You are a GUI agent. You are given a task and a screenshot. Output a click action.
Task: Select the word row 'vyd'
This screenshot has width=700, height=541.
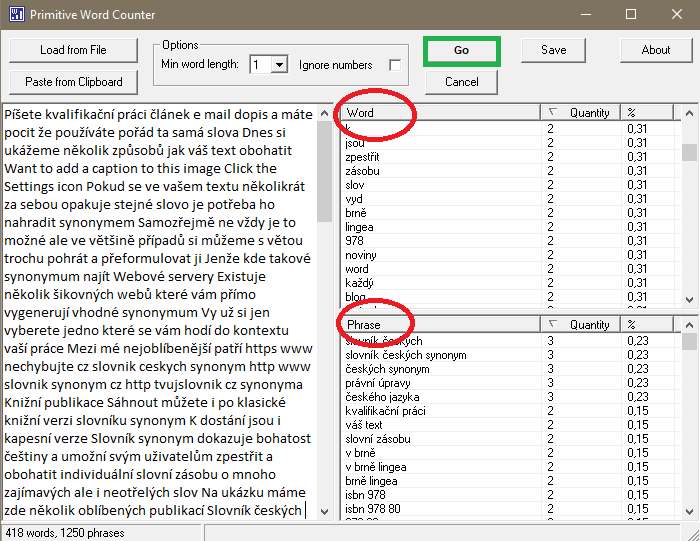(509, 199)
